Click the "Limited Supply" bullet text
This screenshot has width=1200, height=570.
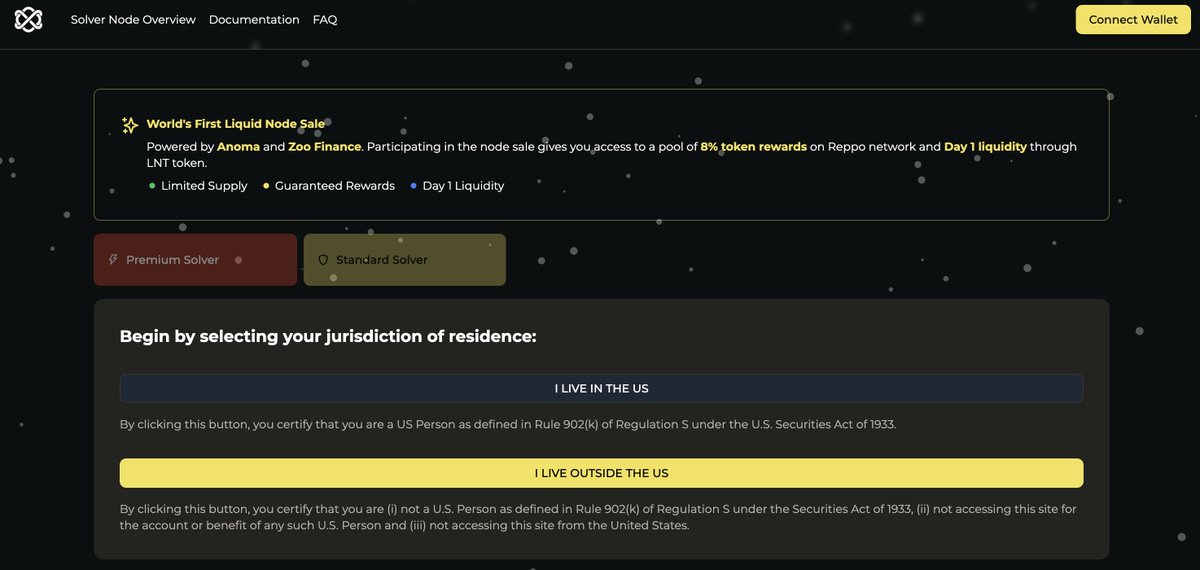click(204, 186)
